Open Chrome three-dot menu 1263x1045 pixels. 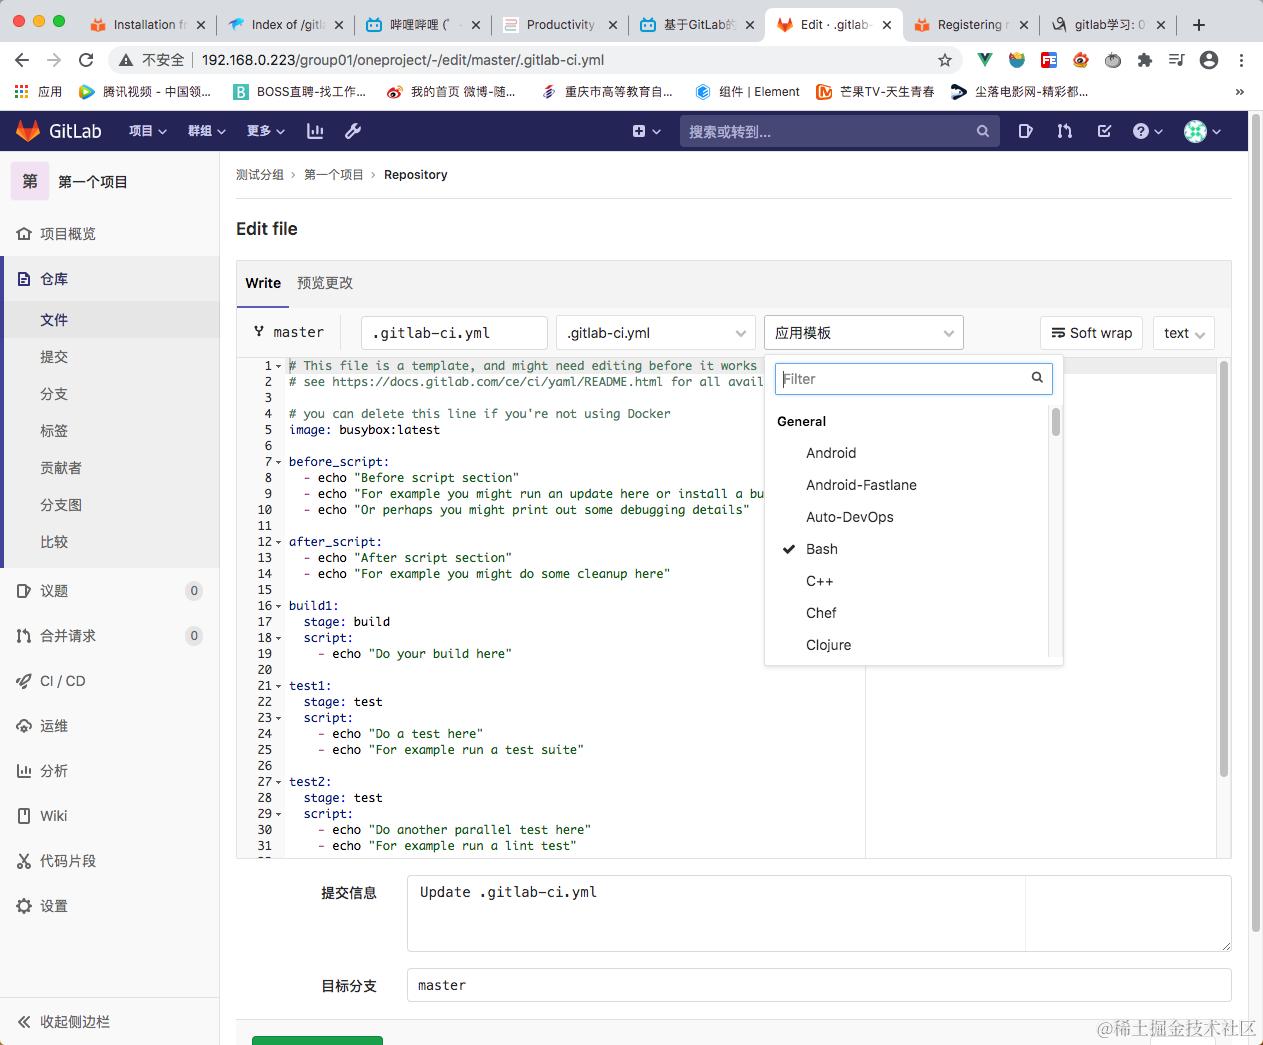(1241, 60)
